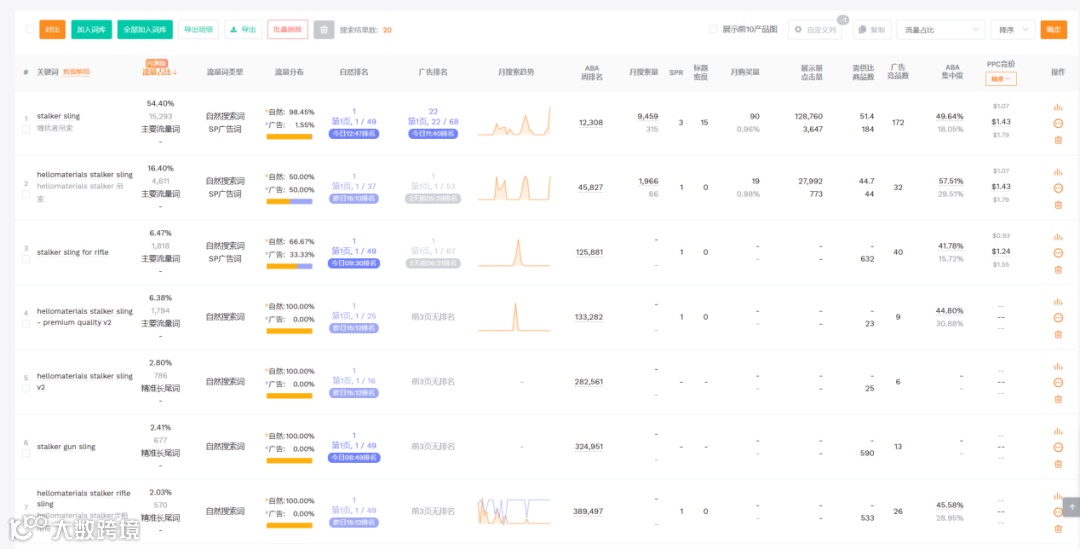The height and width of the screenshot is (549, 1080).
Task: Open trend sparkline for hellomaterials stalker sling
Action: tap(514, 187)
